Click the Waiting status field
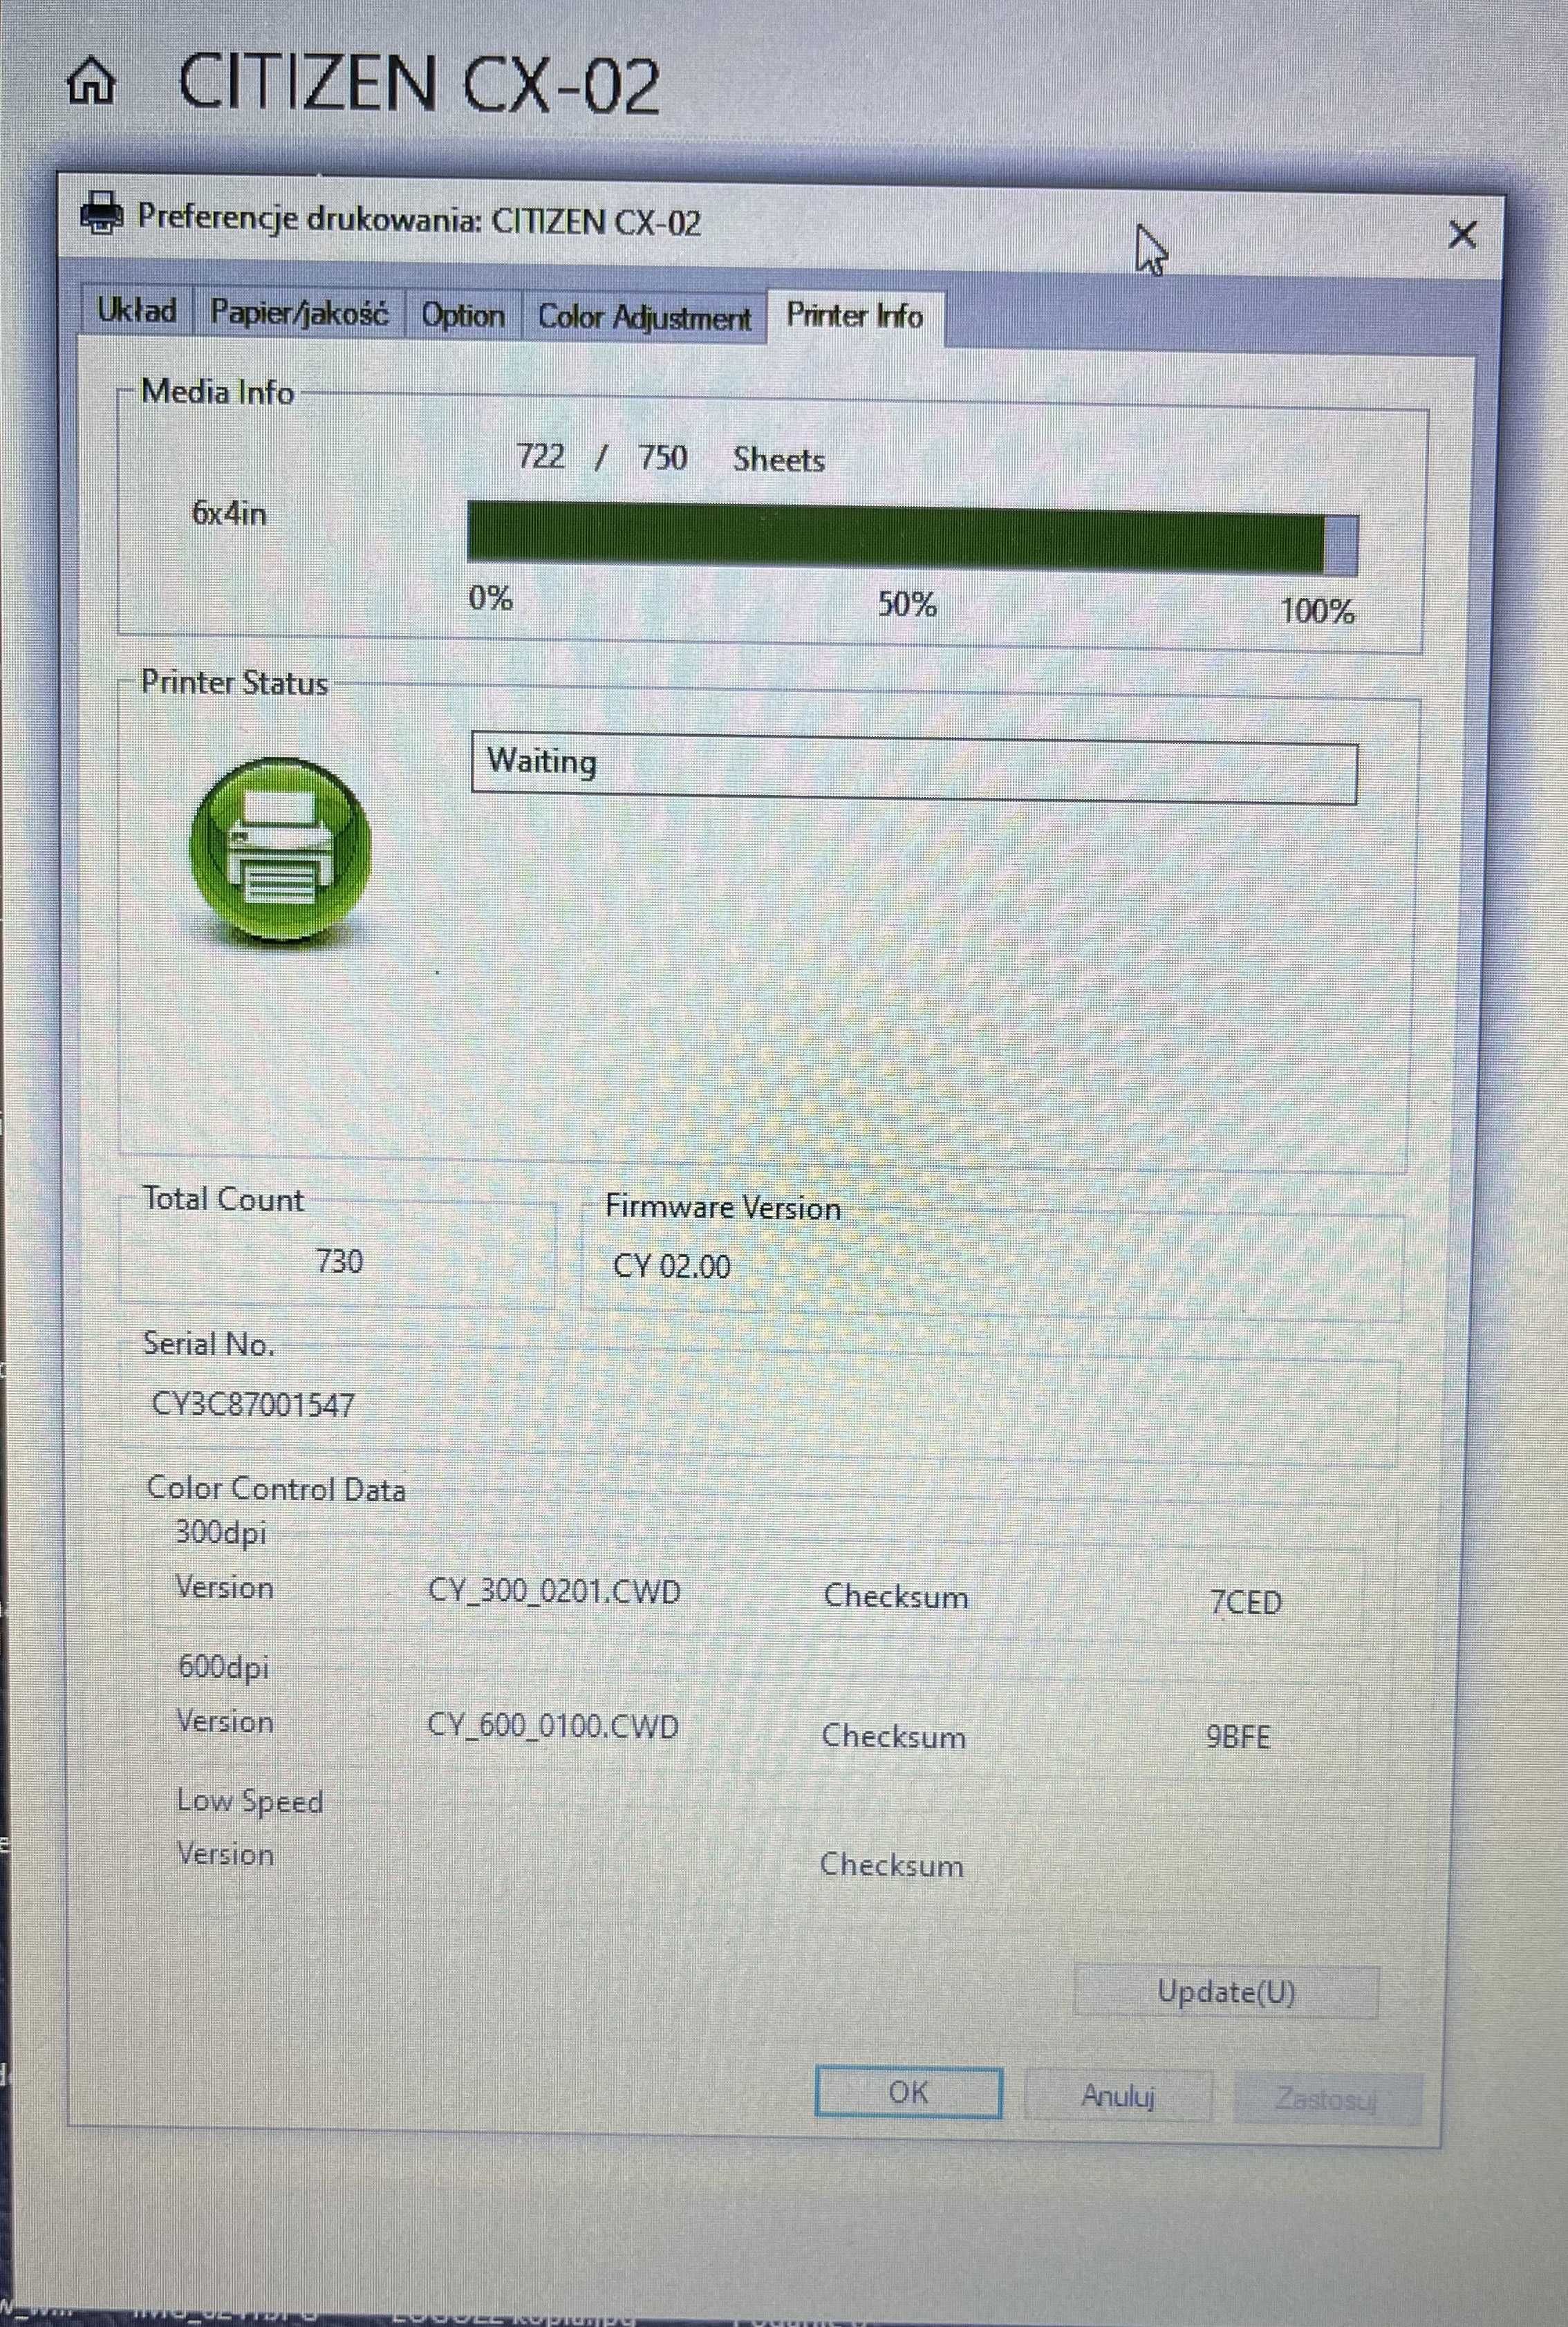Image resolution: width=1568 pixels, height=2327 pixels. 914,768
